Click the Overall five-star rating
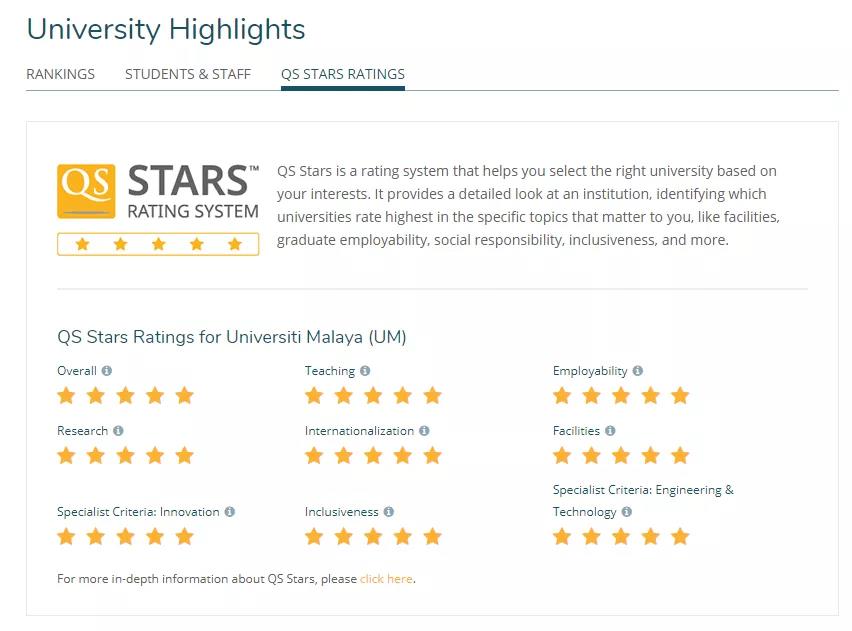 (x=126, y=396)
